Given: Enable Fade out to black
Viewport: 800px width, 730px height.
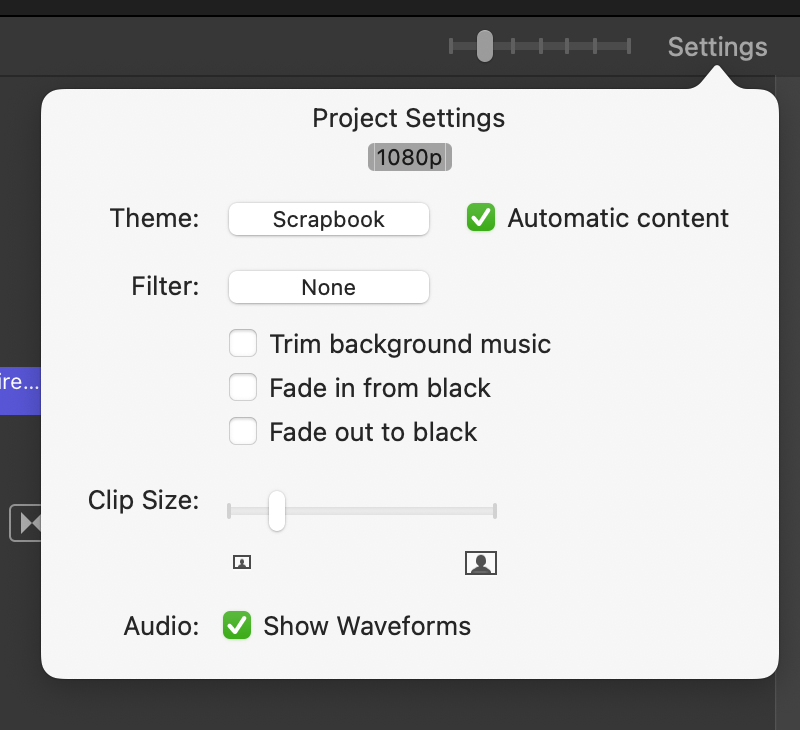Looking at the screenshot, I should pyautogui.click(x=243, y=431).
